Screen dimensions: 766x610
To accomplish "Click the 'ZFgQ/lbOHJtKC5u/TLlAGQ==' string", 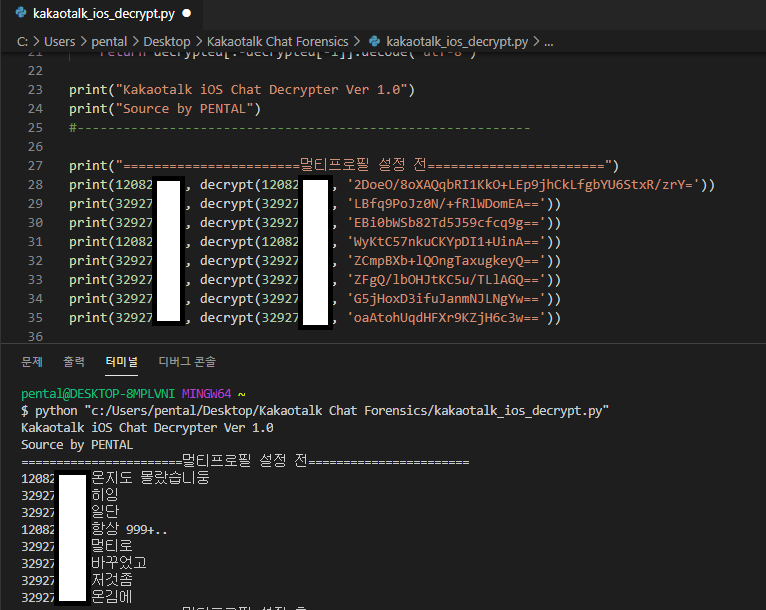I will click(x=446, y=280).
